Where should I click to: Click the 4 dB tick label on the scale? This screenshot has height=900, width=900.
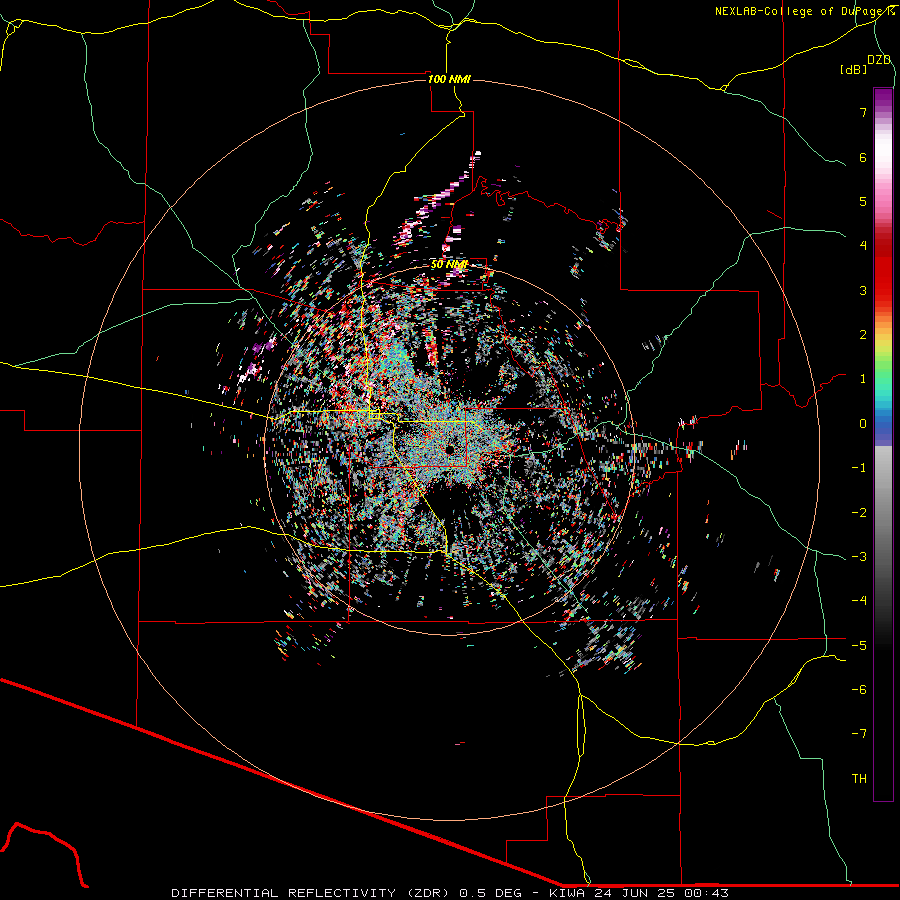(863, 246)
